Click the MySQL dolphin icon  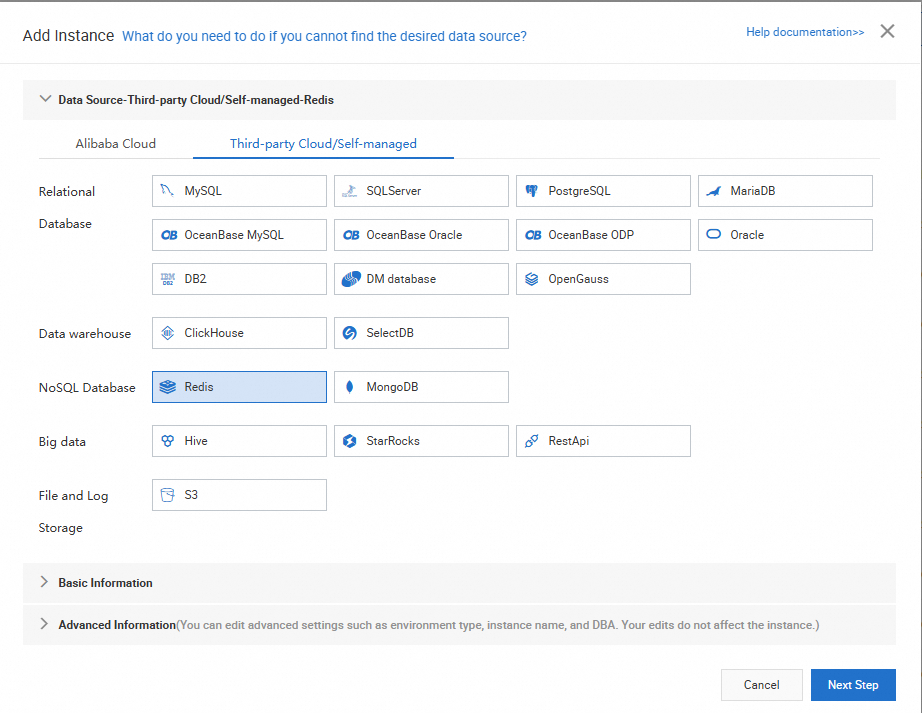pos(168,190)
